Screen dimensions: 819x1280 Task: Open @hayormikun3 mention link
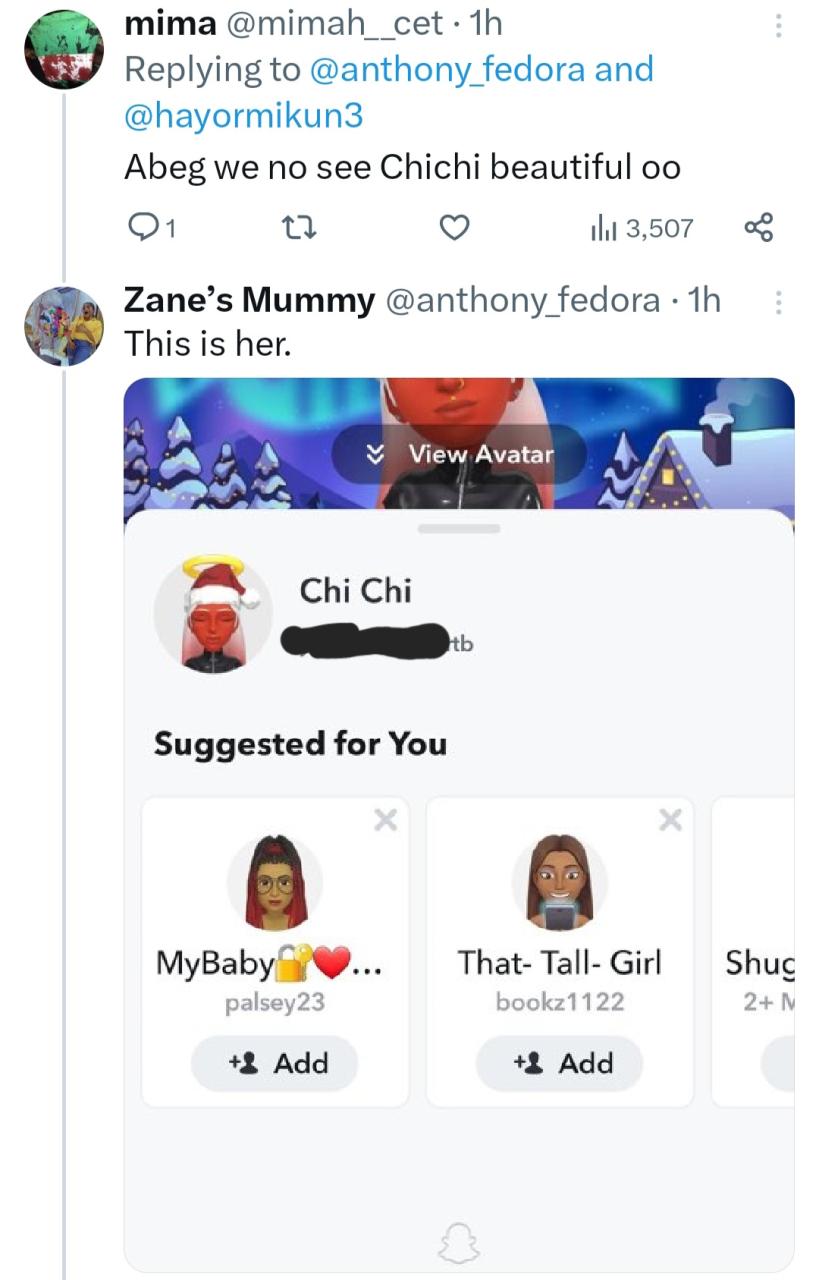[243, 116]
